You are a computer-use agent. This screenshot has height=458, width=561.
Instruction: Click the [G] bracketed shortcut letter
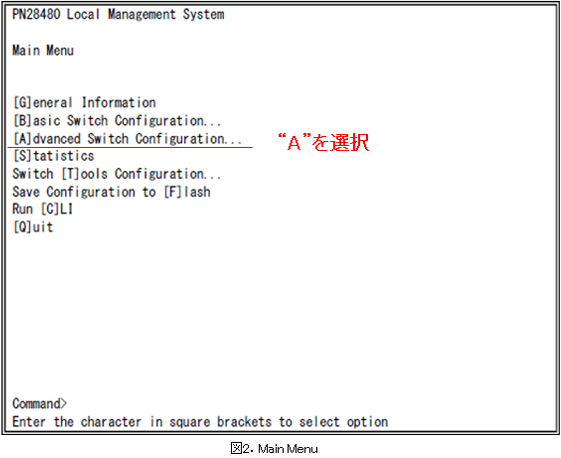click(23, 103)
